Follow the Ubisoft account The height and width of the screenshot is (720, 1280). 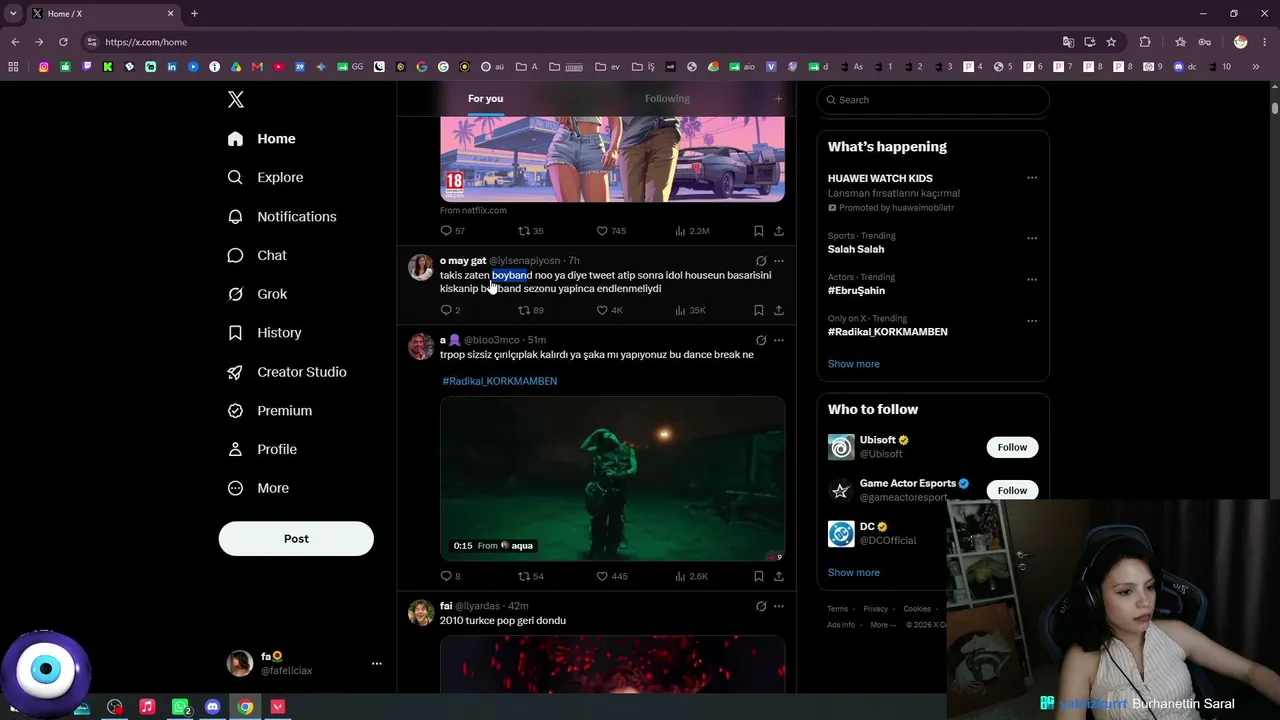click(x=1012, y=447)
